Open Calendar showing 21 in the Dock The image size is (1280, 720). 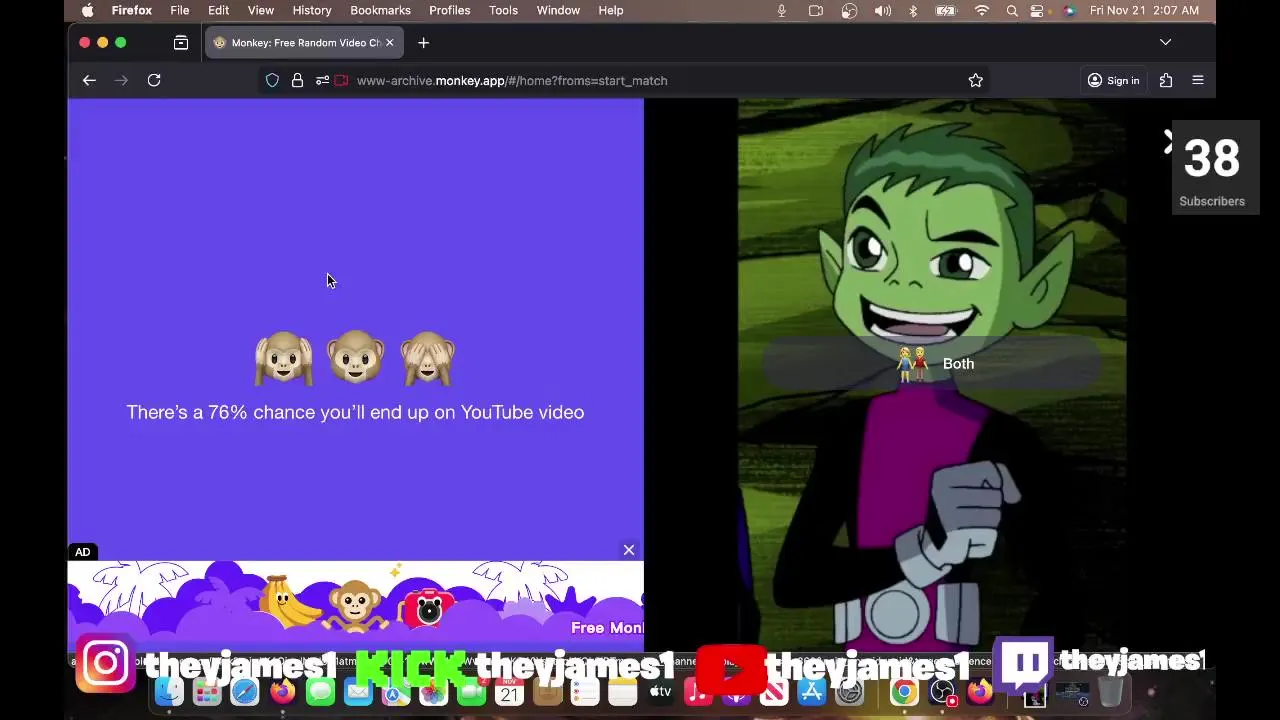click(510, 691)
